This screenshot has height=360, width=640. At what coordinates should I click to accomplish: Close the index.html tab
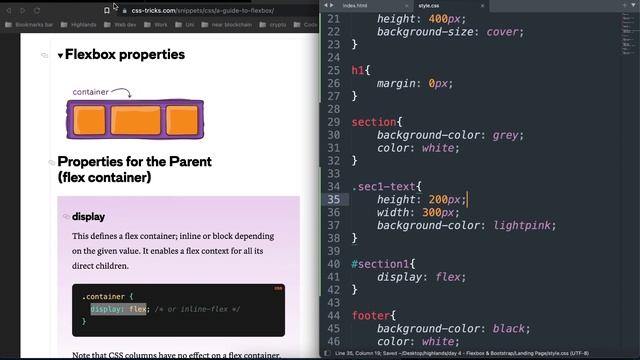pyautogui.click(x=407, y=6)
